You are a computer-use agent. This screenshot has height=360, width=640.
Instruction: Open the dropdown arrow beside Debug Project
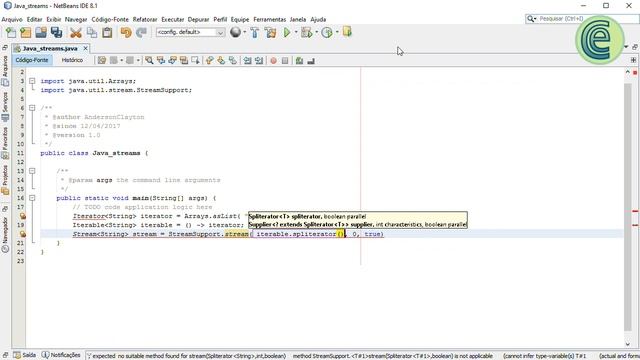(316, 32)
